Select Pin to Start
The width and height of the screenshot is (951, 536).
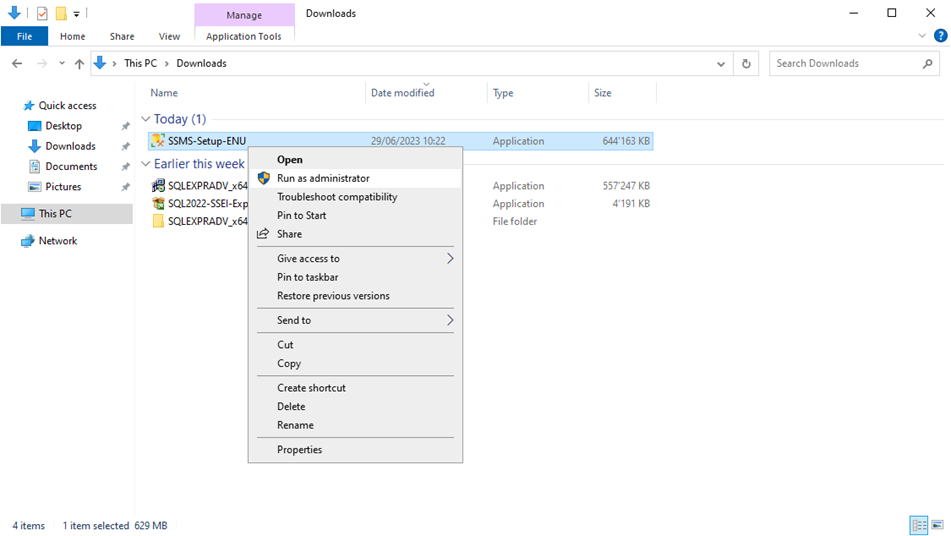pyautogui.click(x=355, y=215)
